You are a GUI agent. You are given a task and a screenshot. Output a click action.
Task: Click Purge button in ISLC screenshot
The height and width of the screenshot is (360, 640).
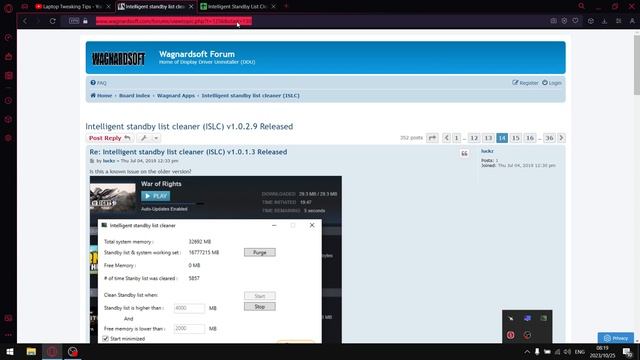click(x=260, y=253)
